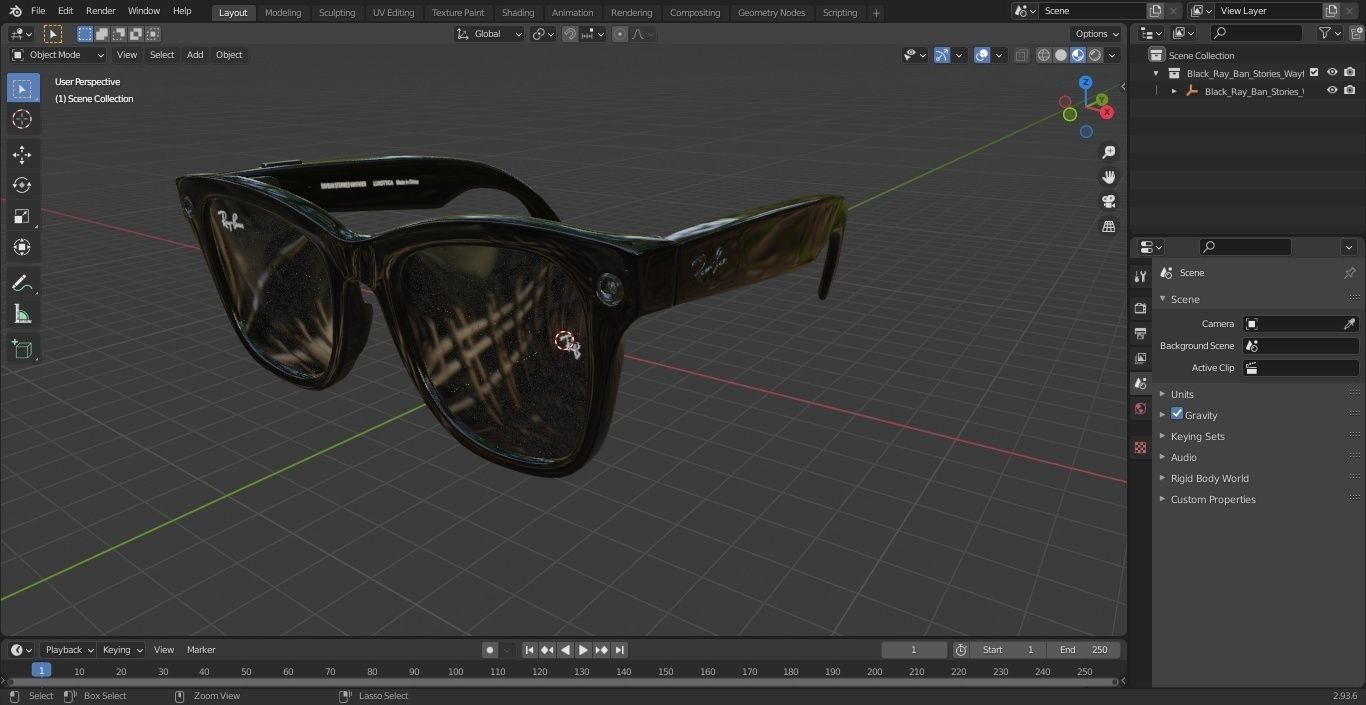
Task: Pin the Scene properties panel
Action: point(1349,273)
